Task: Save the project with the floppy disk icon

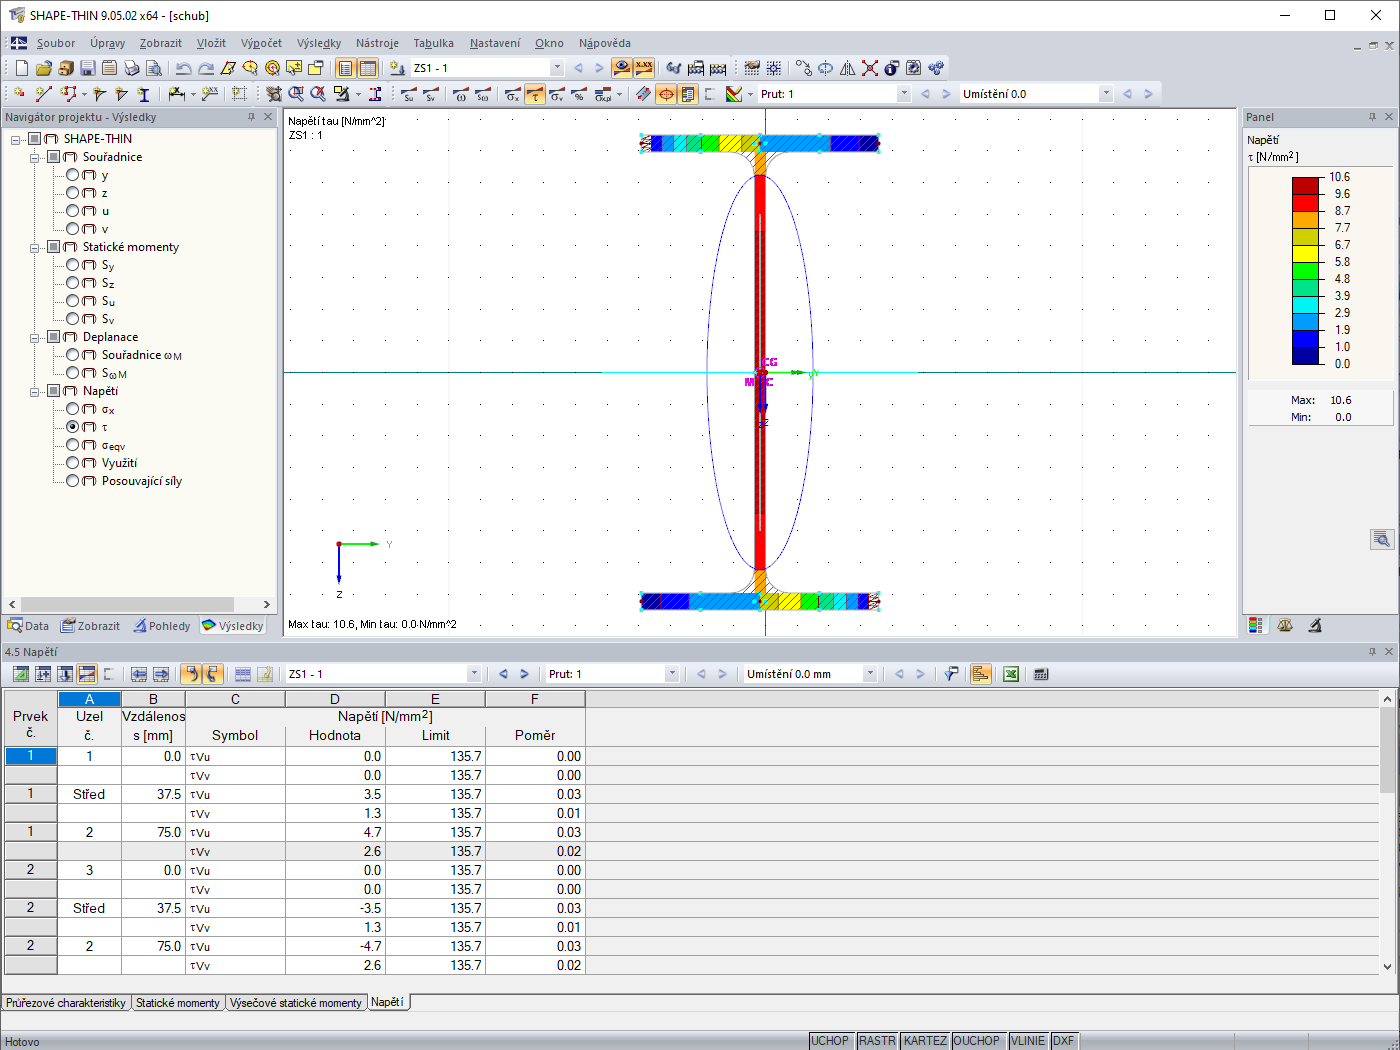Action: 88,68
